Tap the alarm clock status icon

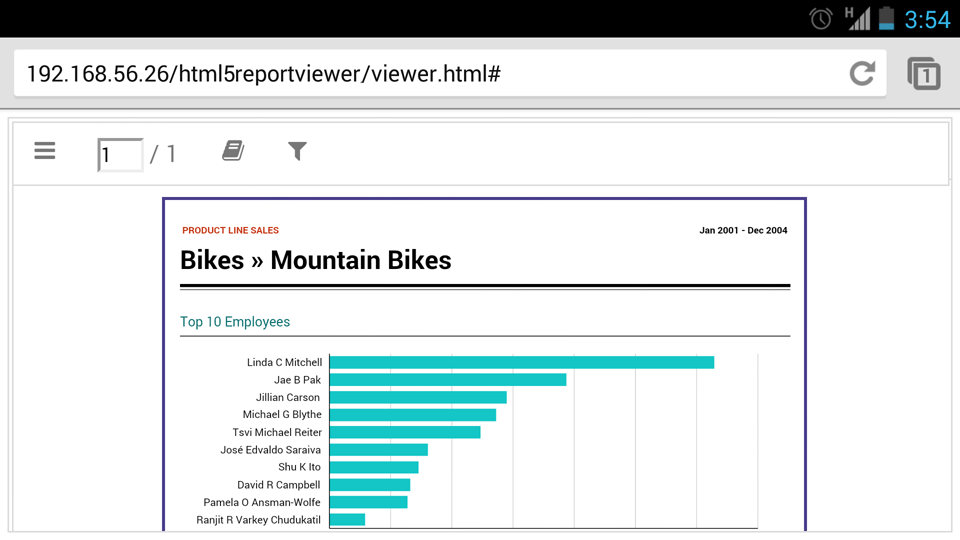coord(821,18)
